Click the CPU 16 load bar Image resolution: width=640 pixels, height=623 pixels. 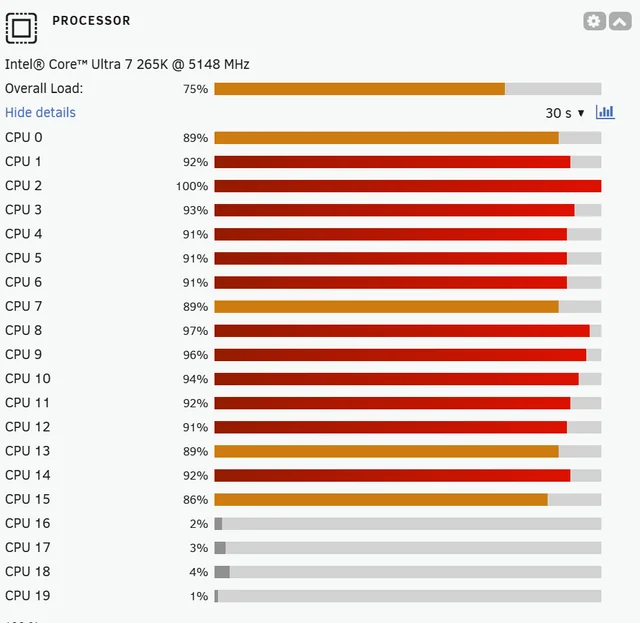407,523
